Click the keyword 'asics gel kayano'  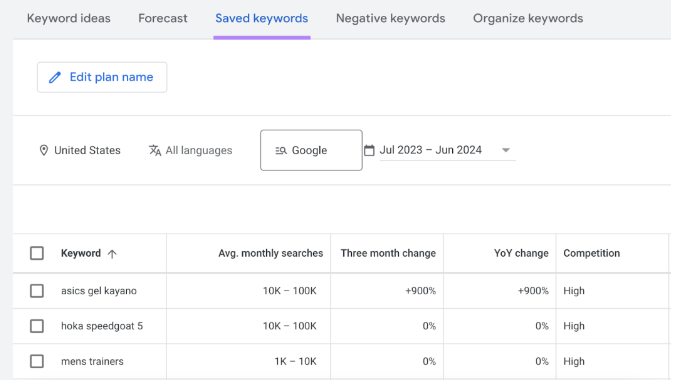click(99, 291)
